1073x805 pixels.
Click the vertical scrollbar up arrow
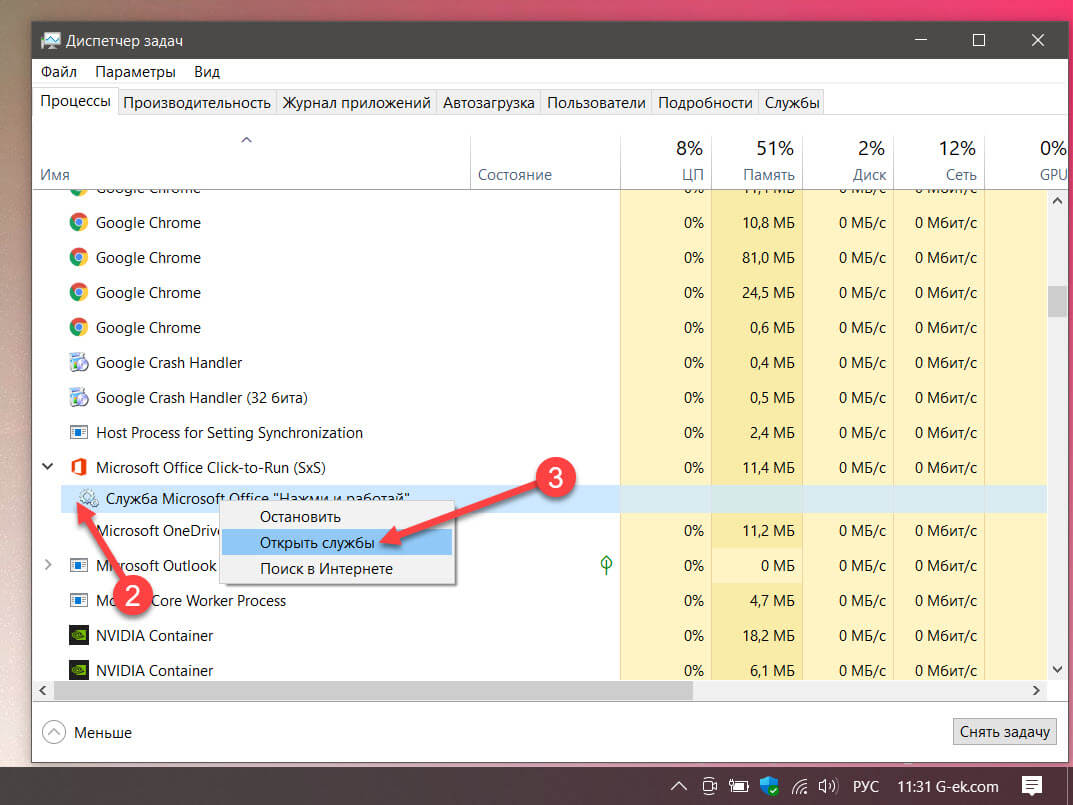[1057, 201]
